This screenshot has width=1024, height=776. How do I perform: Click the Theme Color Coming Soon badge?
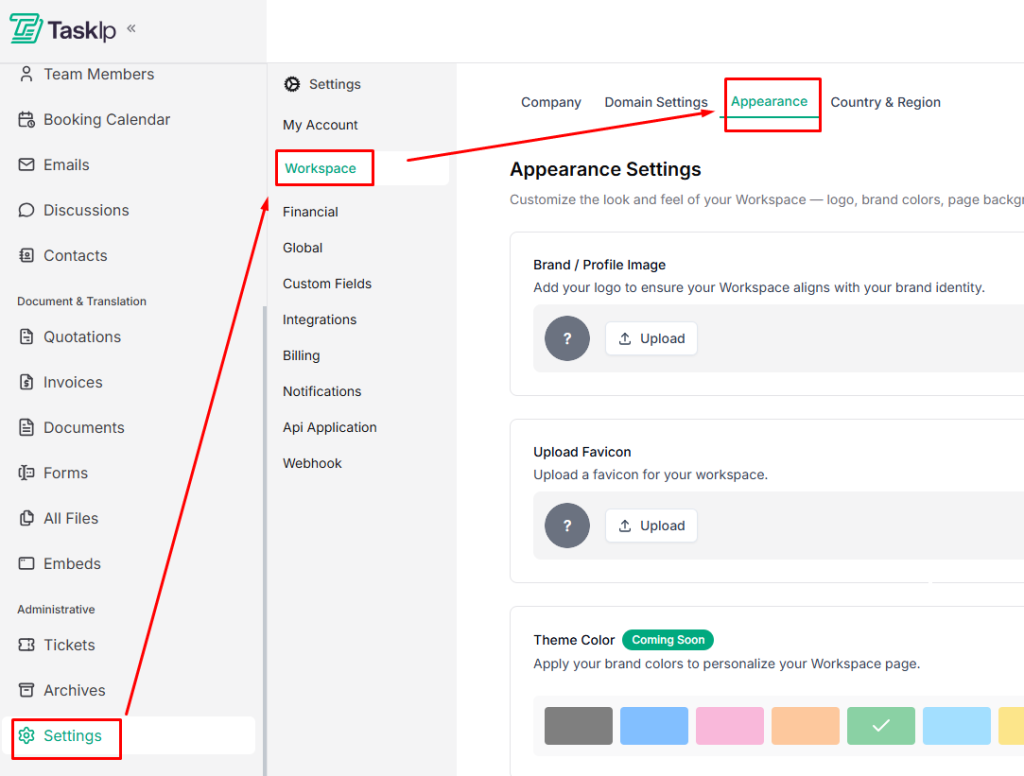pyautogui.click(x=667, y=640)
